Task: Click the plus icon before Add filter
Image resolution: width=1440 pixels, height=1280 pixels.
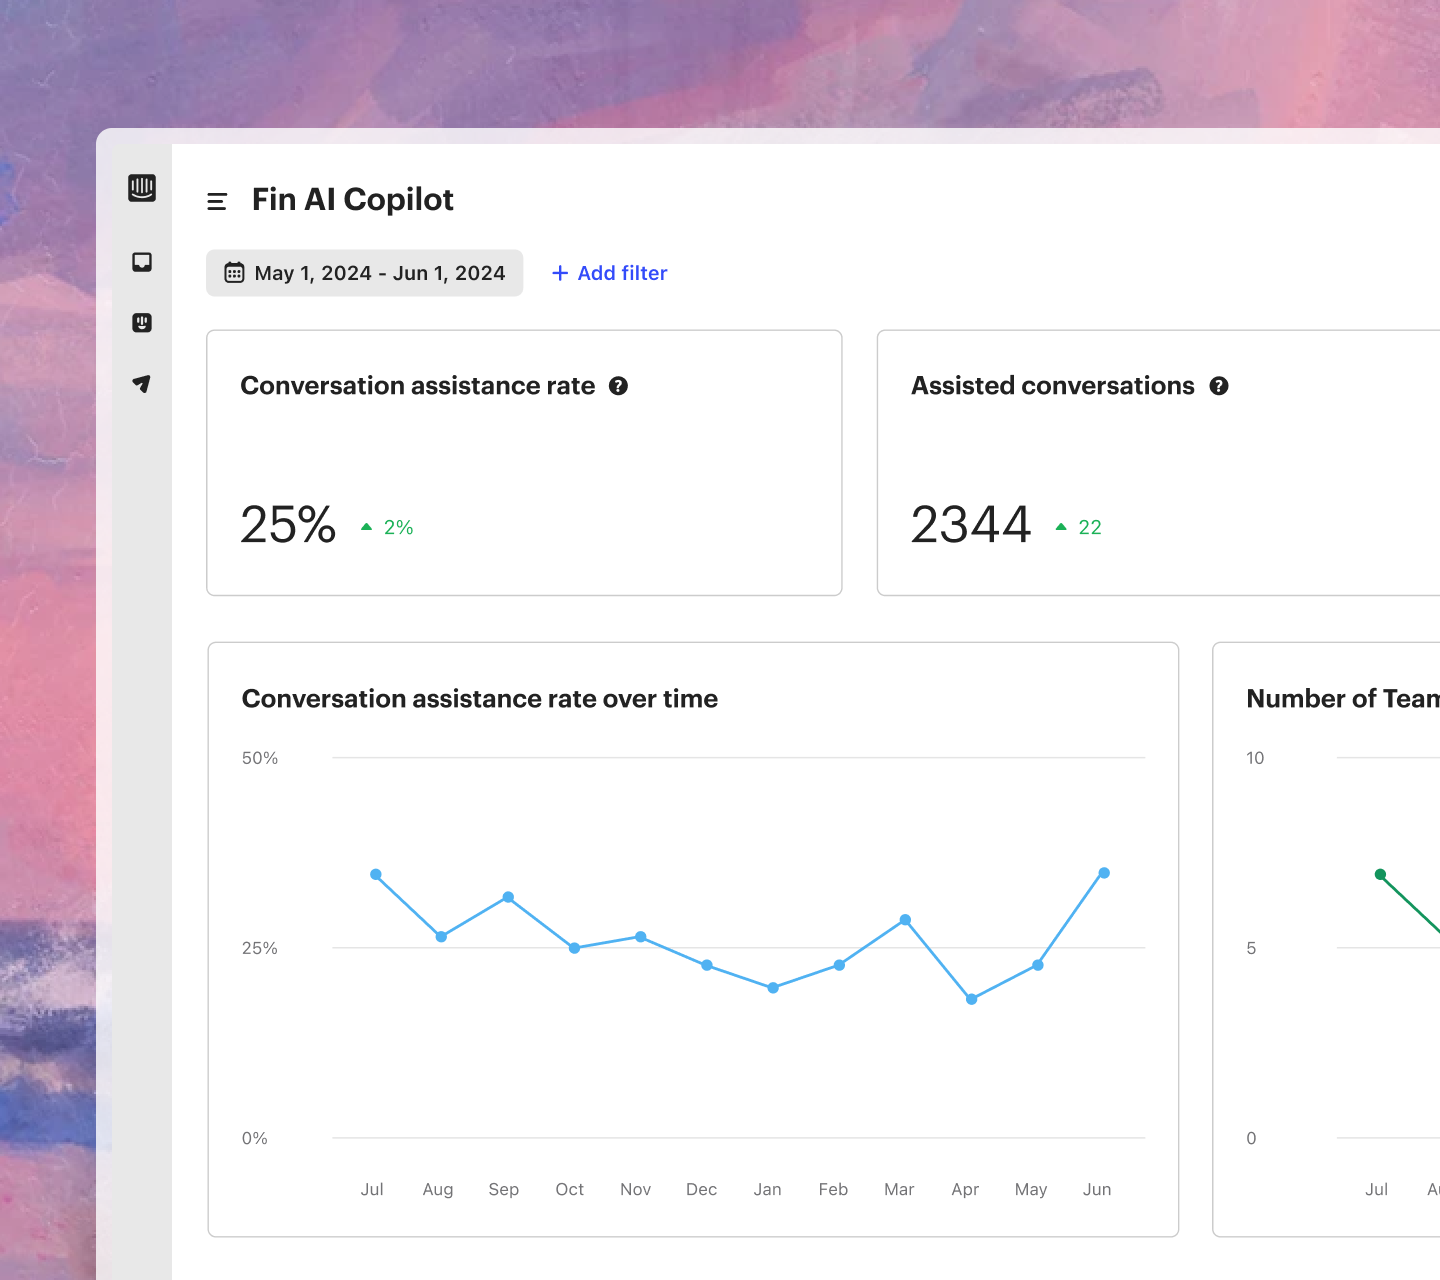Action: pos(560,273)
